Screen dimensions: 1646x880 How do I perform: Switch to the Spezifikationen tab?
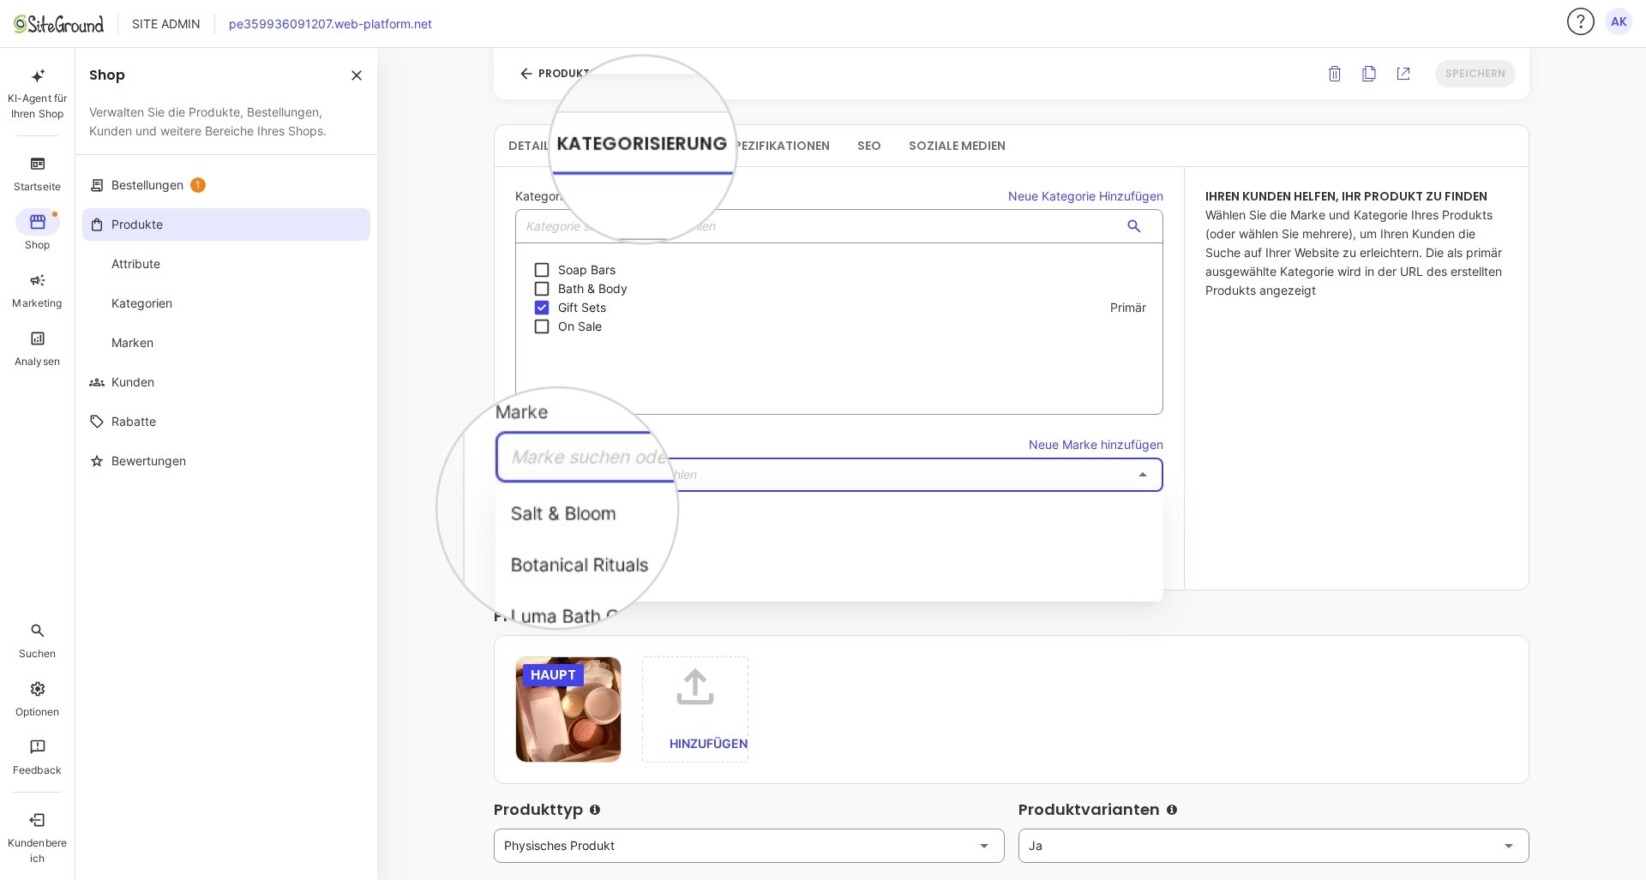point(782,146)
